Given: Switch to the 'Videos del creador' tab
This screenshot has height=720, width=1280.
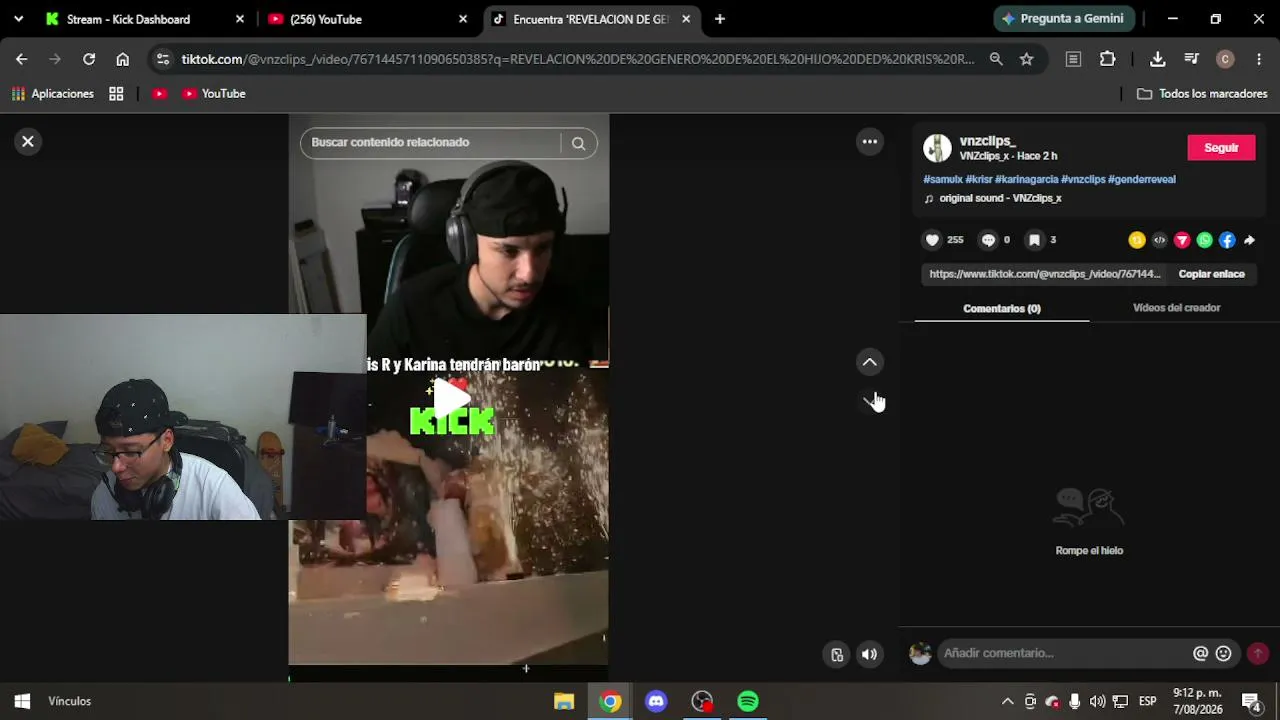Looking at the screenshot, I should coord(1176,308).
